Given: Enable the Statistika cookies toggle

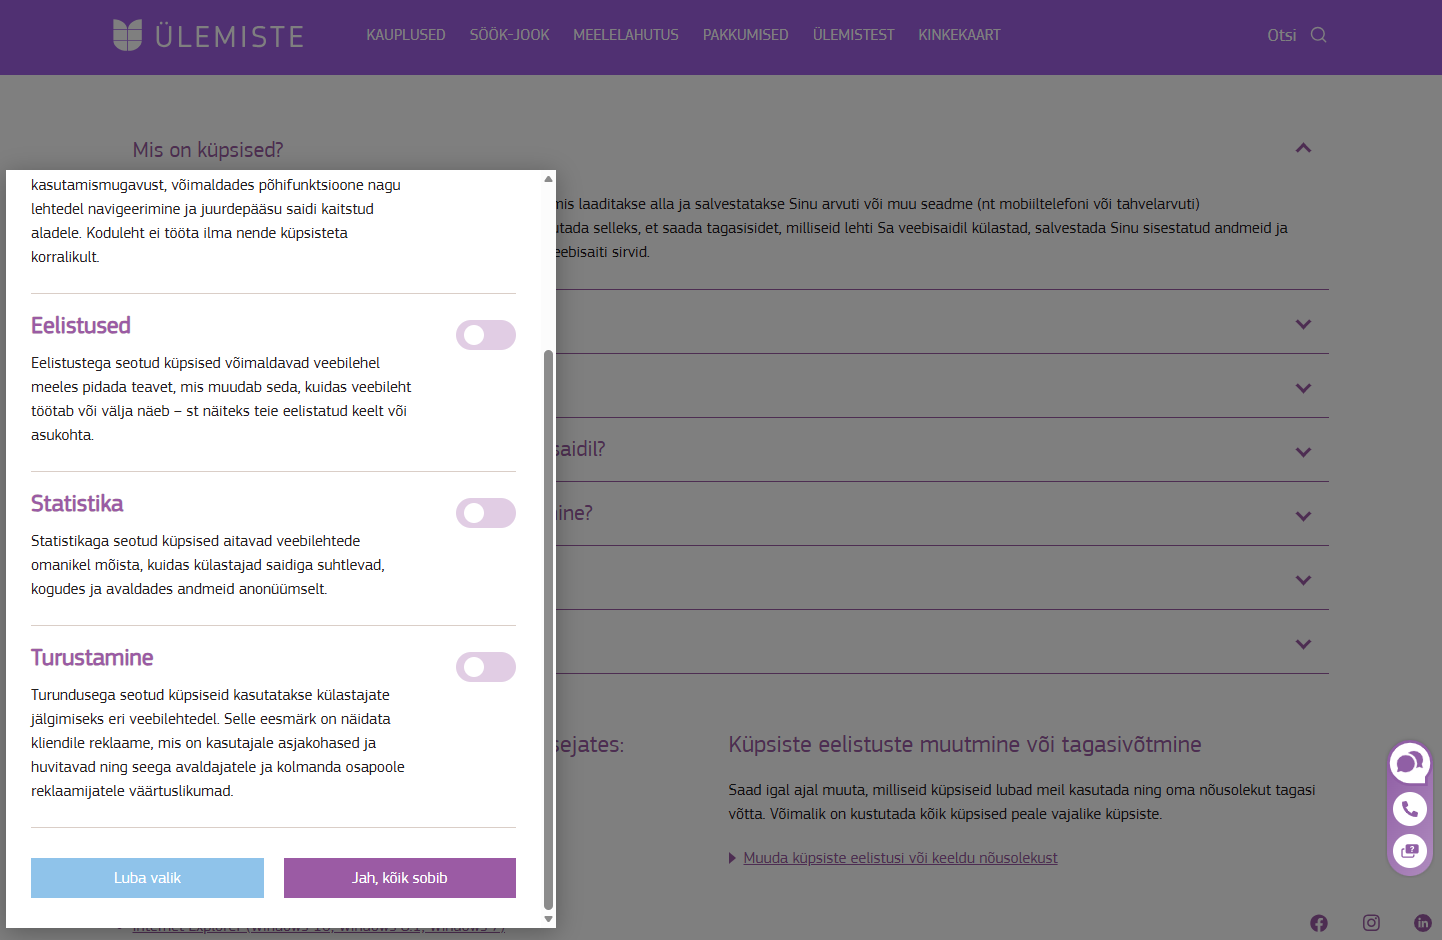Looking at the screenshot, I should (486, 513).
